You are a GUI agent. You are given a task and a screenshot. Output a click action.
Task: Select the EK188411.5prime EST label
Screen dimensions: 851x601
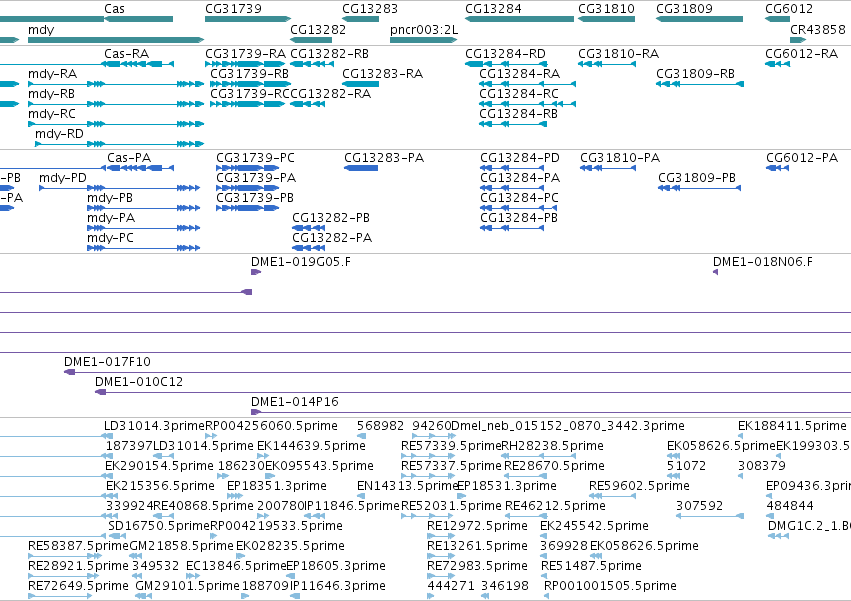click(x=792, y=426)
